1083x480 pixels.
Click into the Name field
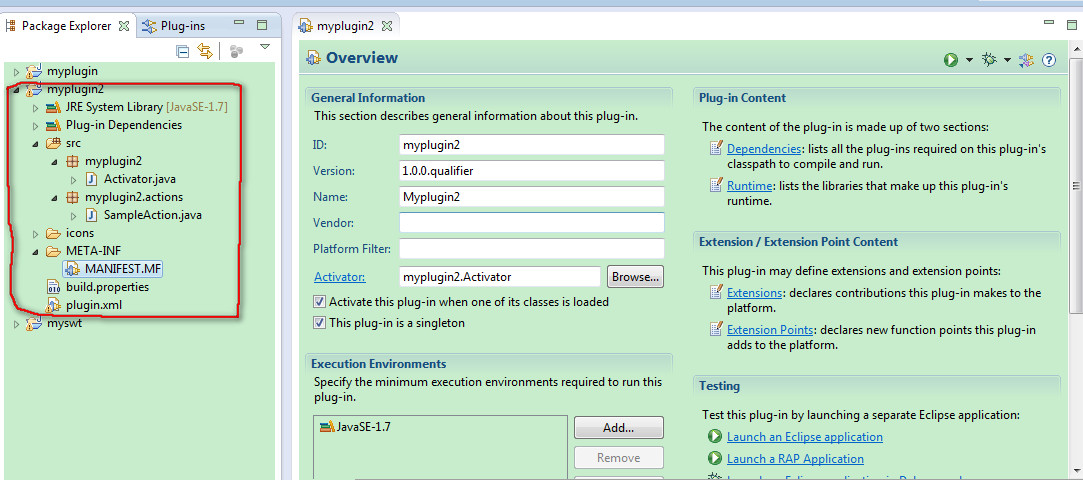pyautogui.click(x=532, y=197)
